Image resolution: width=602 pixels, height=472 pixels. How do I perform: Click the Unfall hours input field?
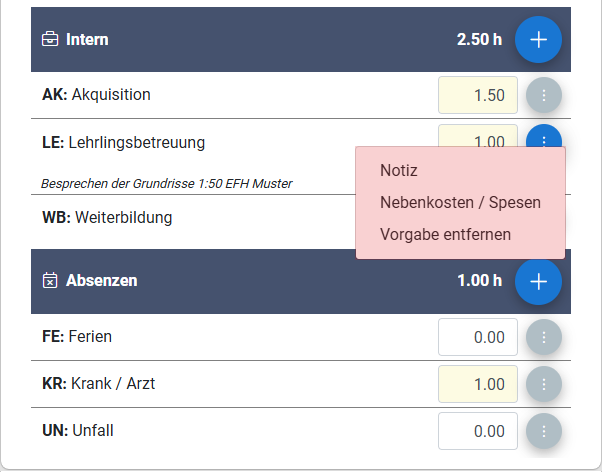point(478,431)
